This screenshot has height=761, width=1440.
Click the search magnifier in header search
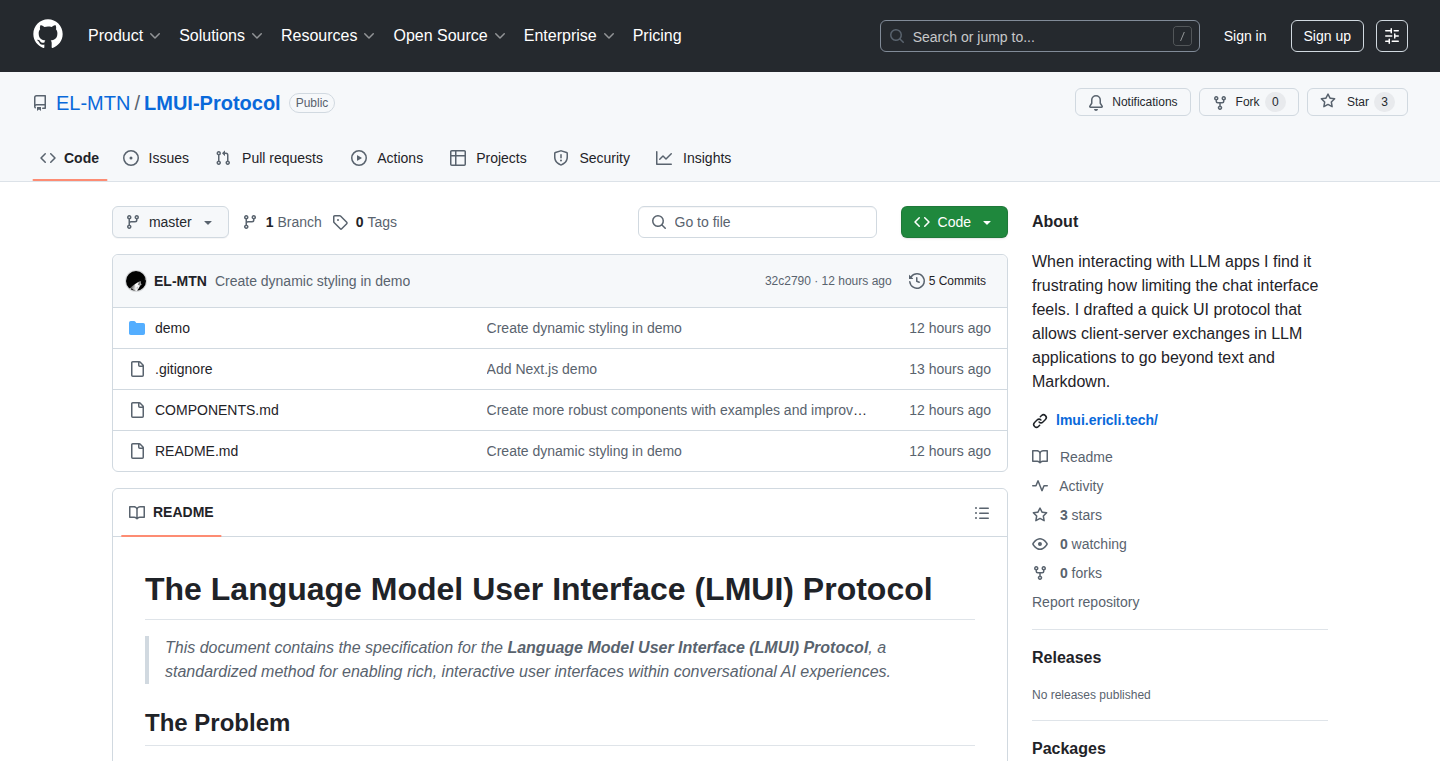click(x=897, y=37)
